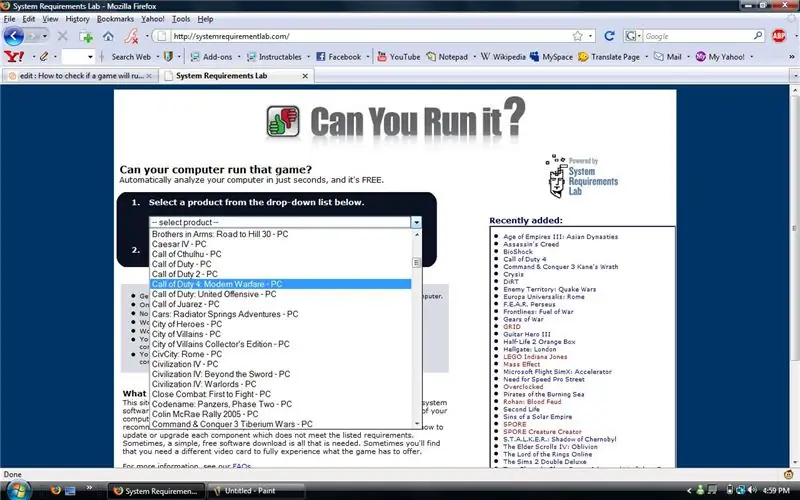Click the product list scrollbar thumb
The height and width of the screenshot is (500, 800).
416,262
